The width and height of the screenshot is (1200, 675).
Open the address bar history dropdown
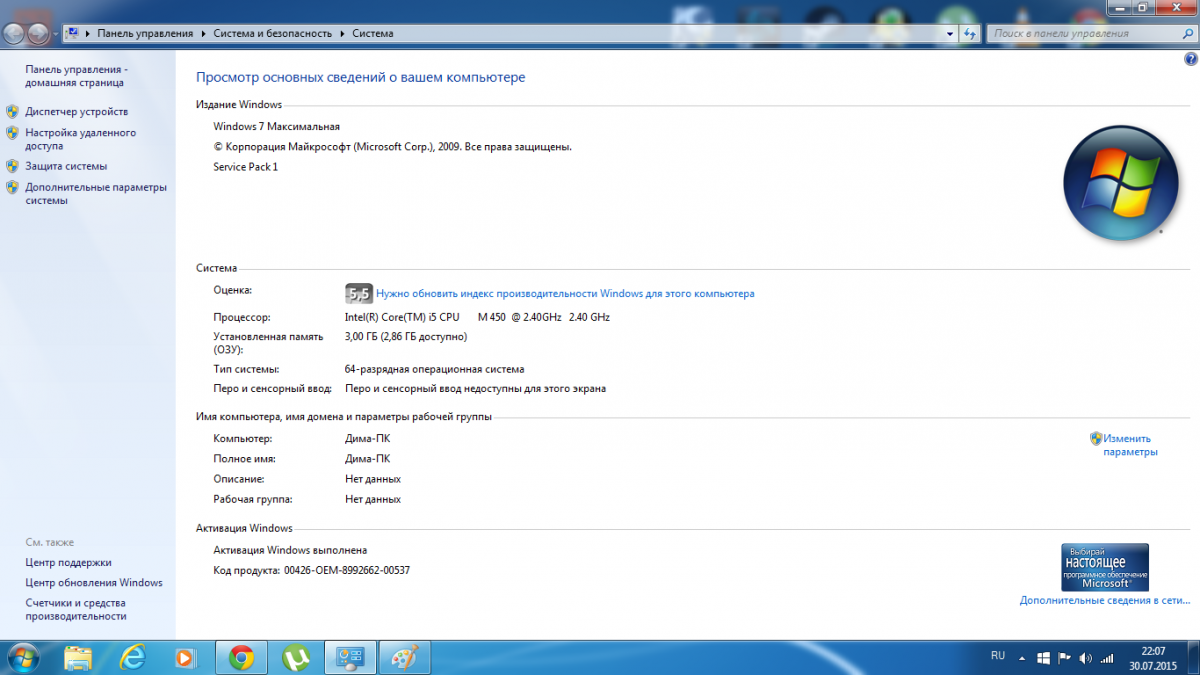click(951, 33)
